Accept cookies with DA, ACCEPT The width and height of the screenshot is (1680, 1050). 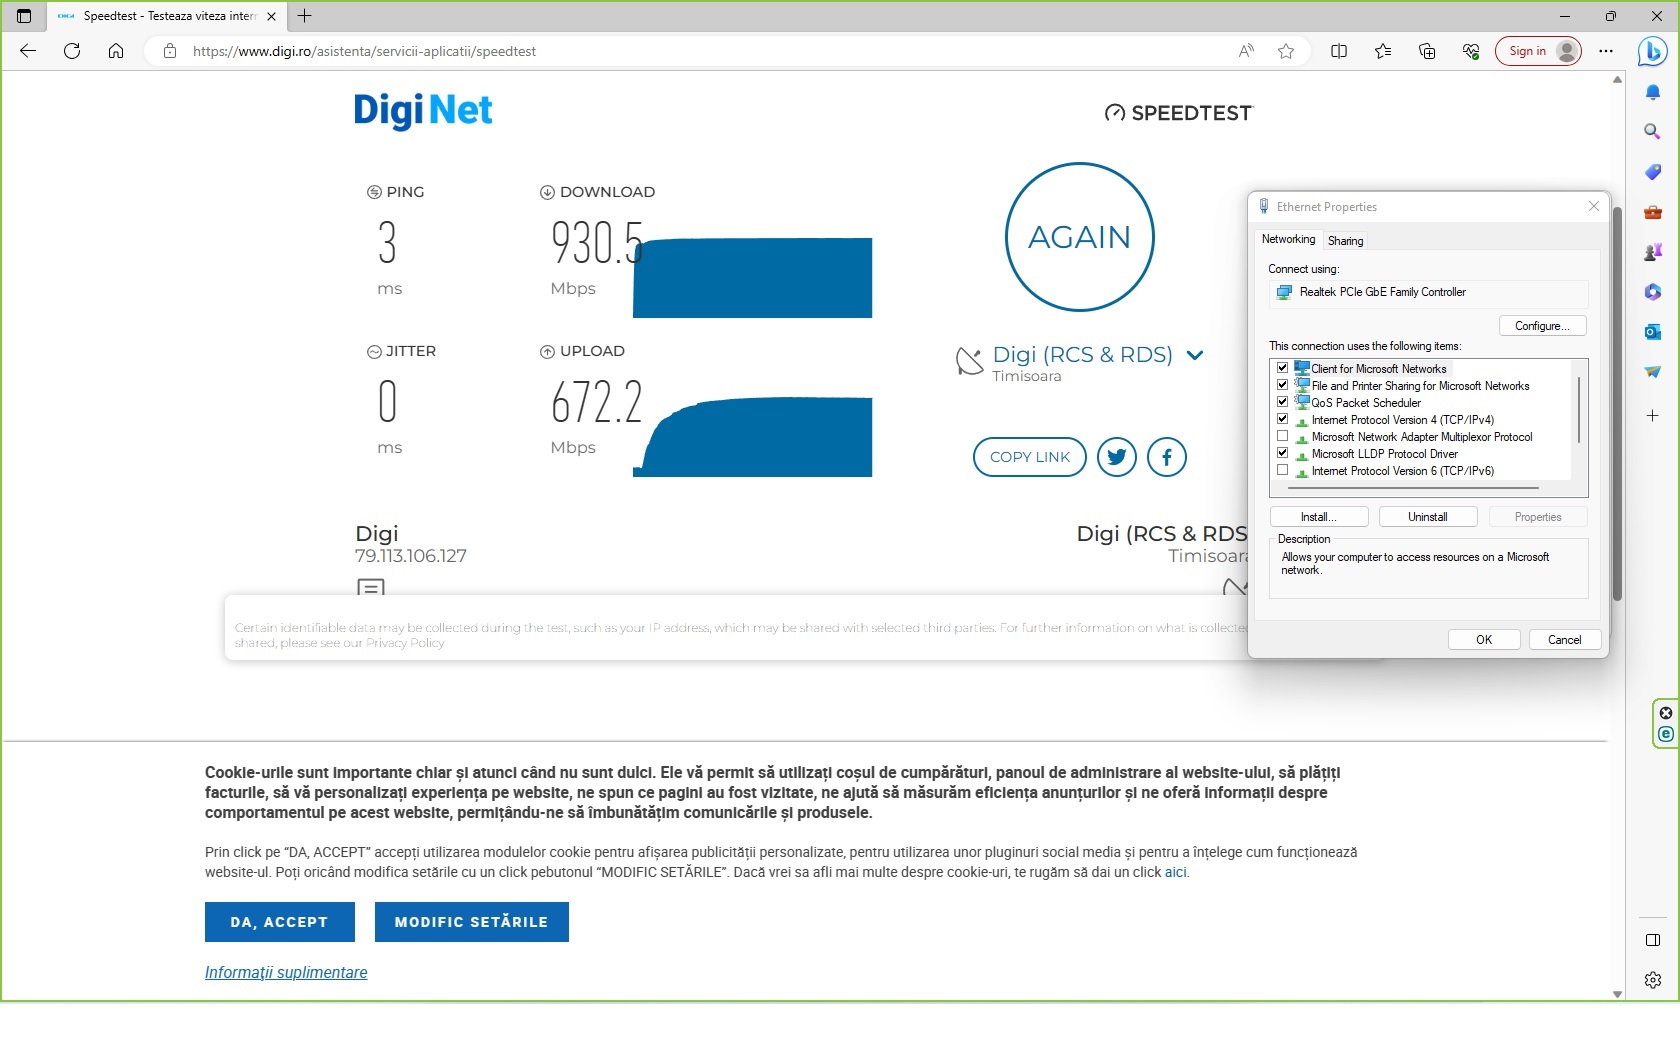click(280, 922)
